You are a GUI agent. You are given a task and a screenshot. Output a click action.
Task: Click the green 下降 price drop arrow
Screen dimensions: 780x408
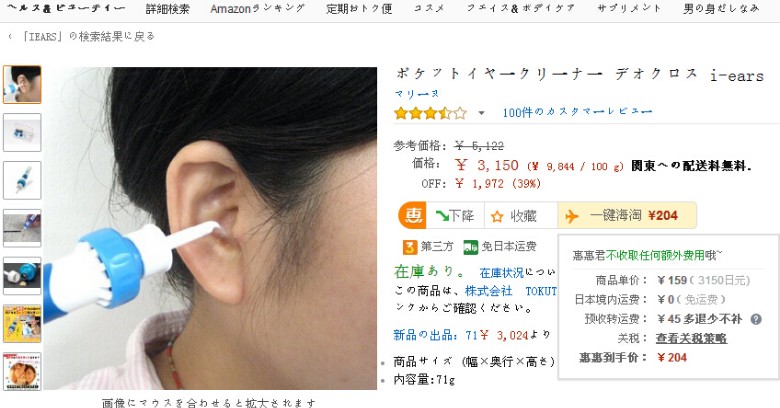pos(442,215)
